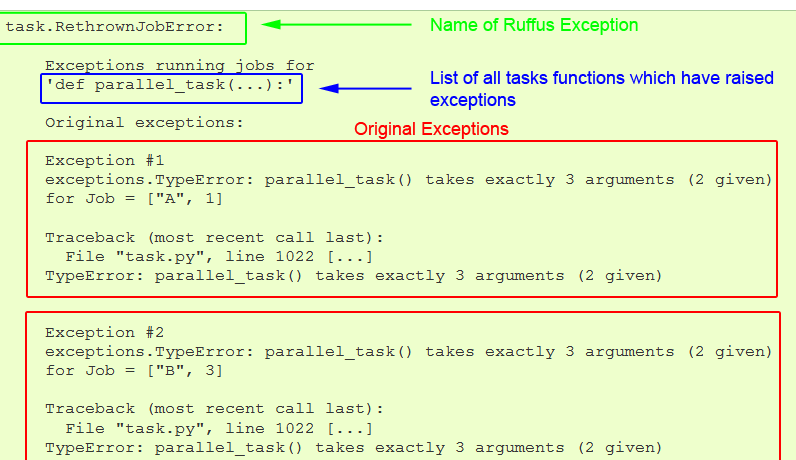Click the Traceback line in Exception #2
Image resolution: width=796 pixels, height=460 pixels.
point(214,409)
